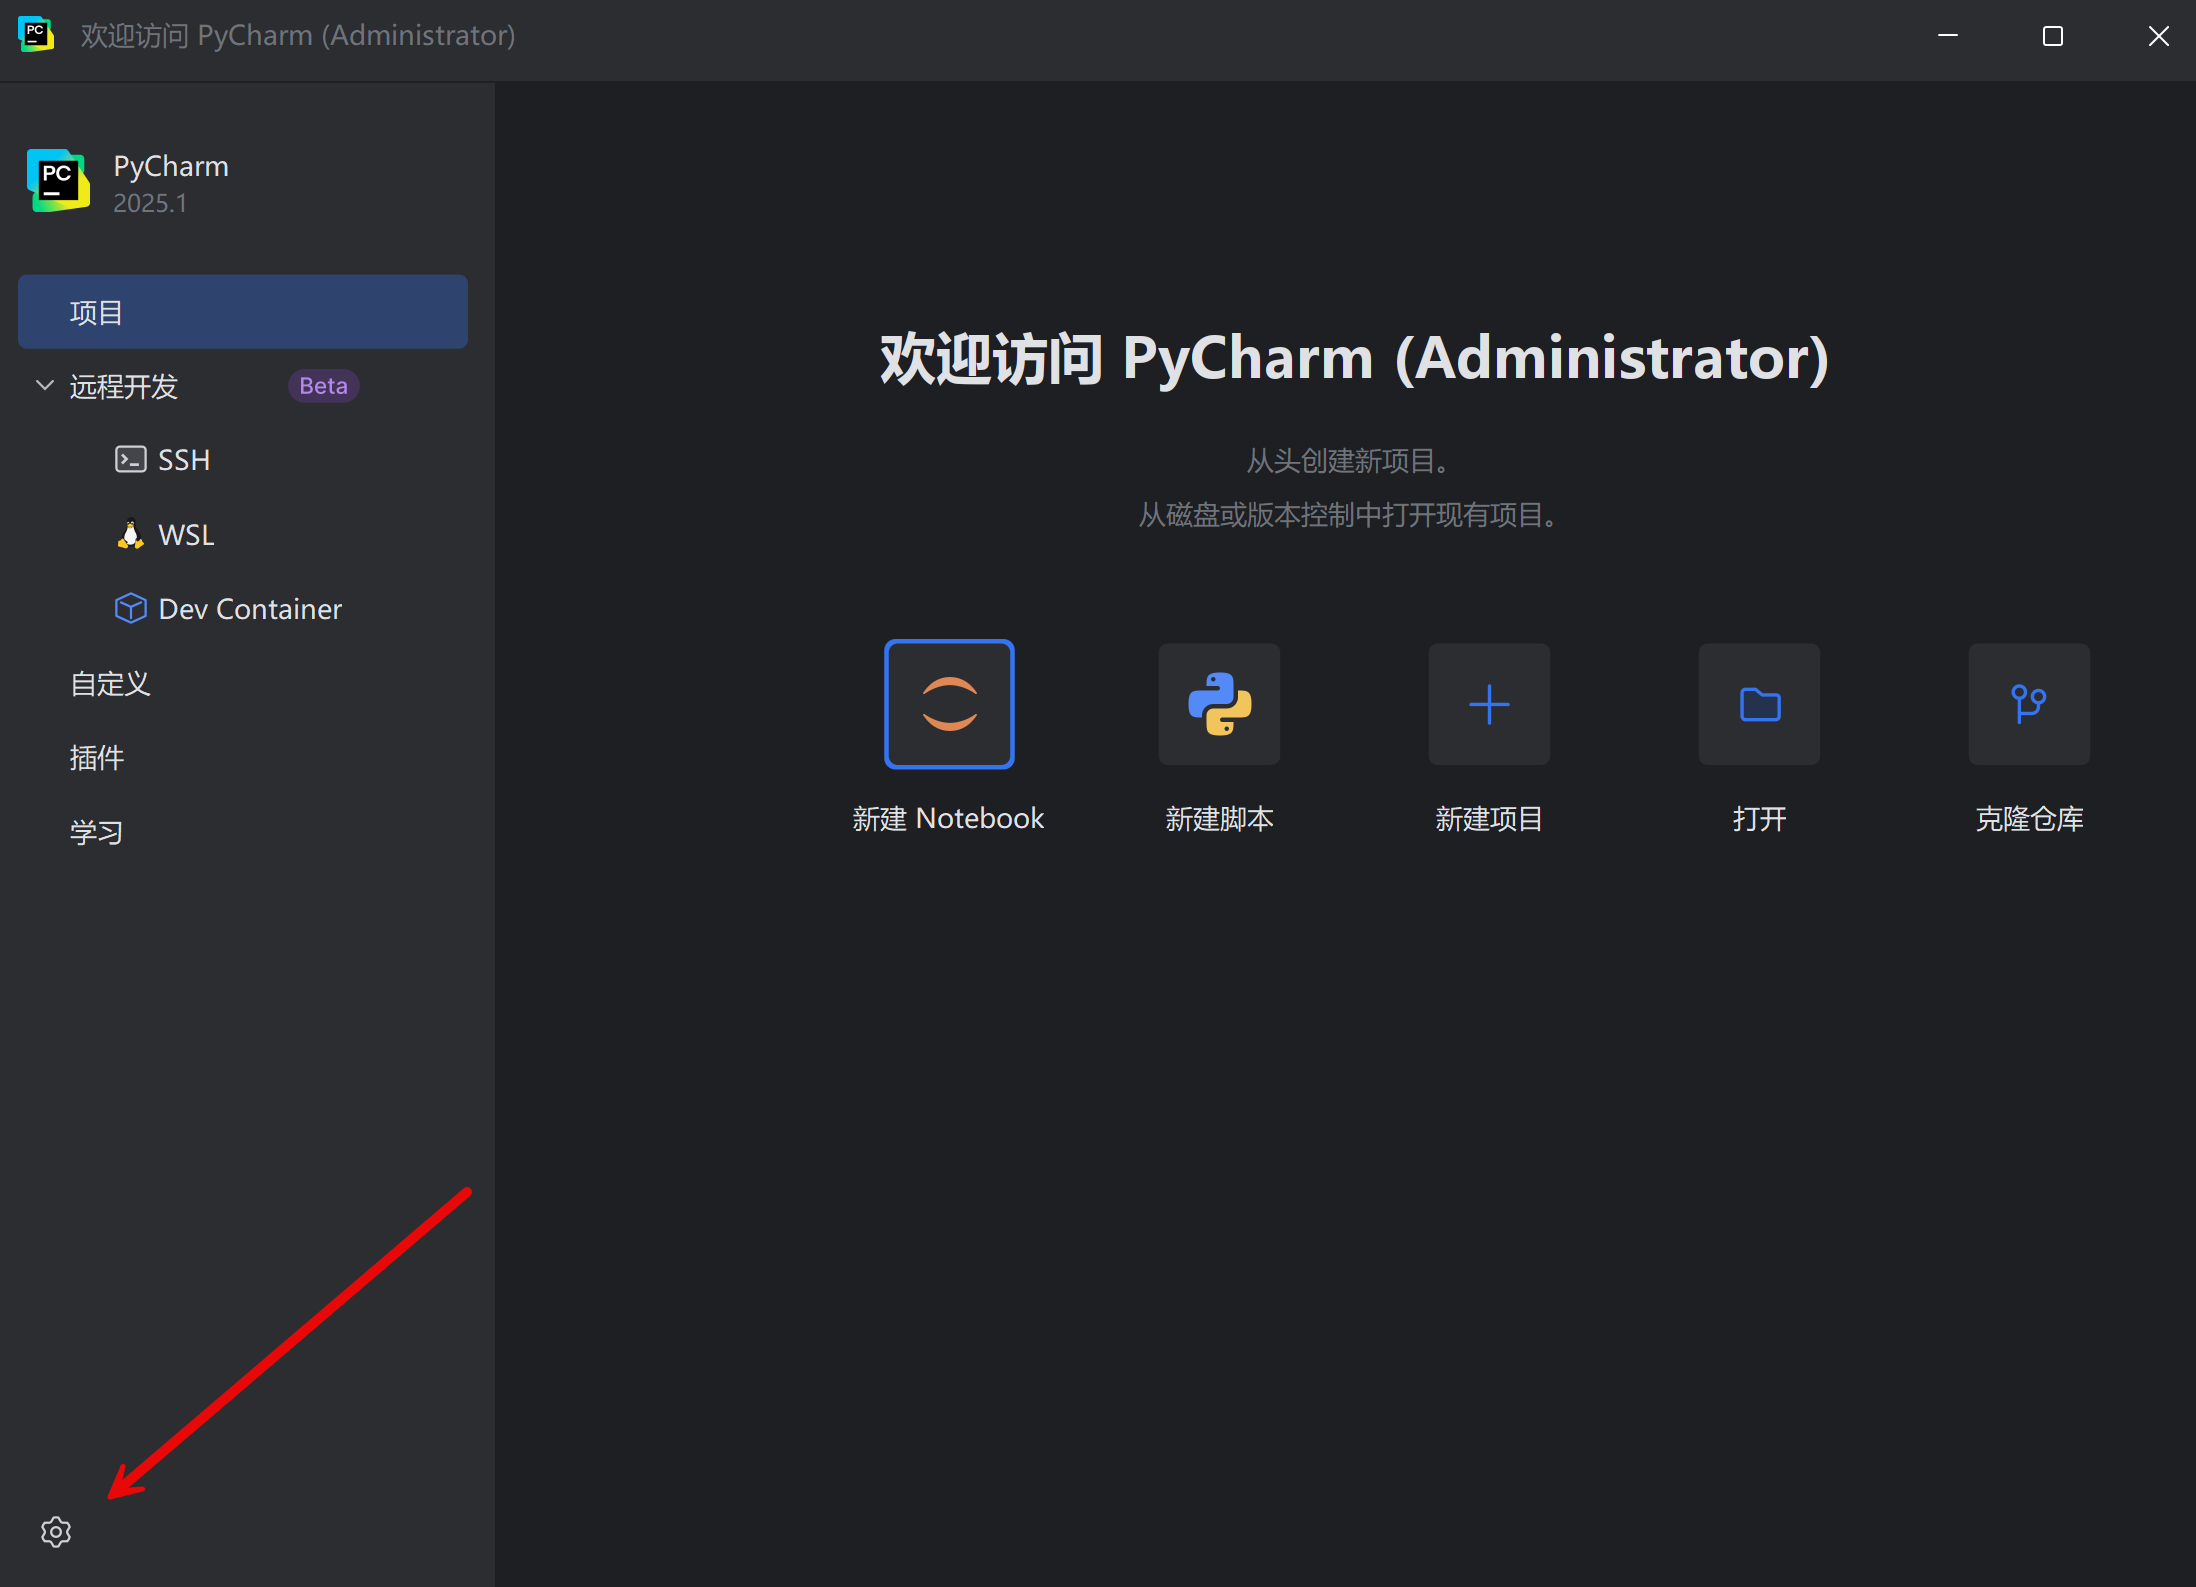This screenshot has height=1587, width=2196.
Task: Open settings via the gear icon
Action: coord(56,1532)
